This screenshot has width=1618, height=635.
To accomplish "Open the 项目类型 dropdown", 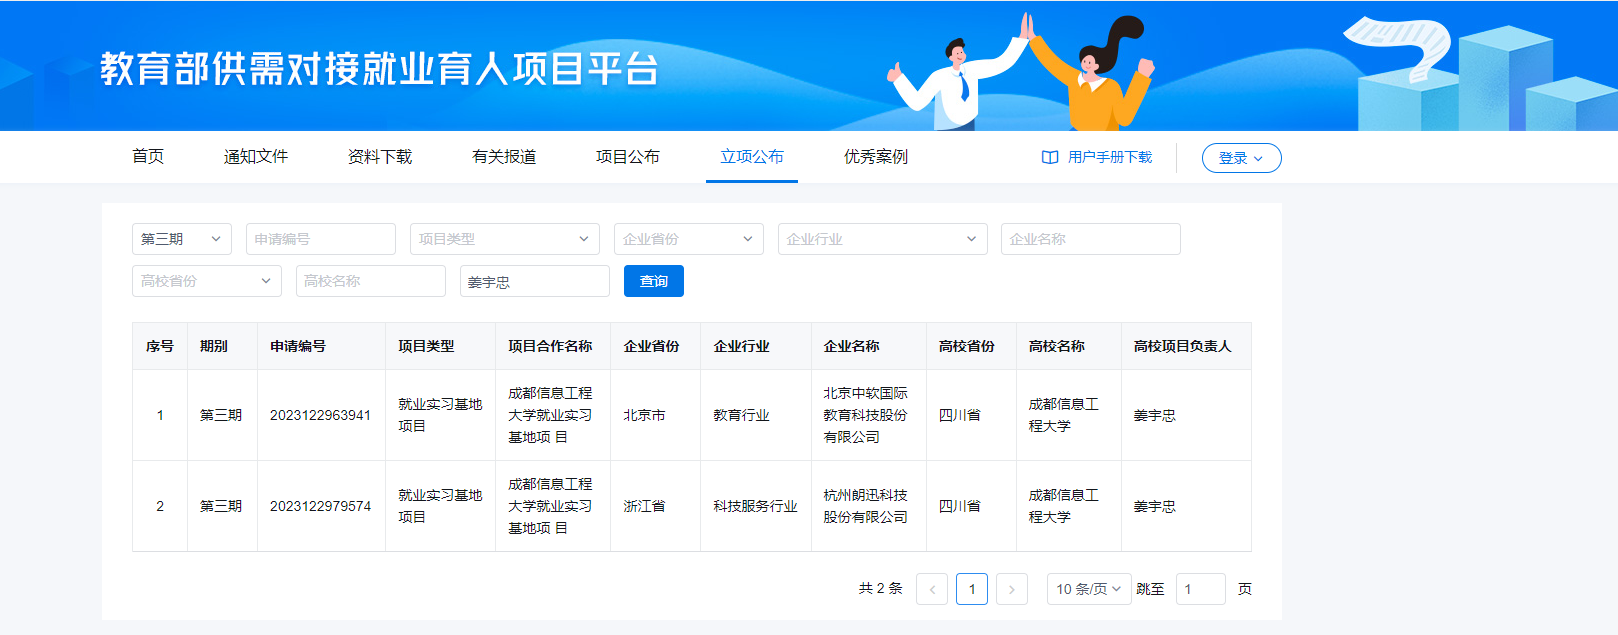I will coord(504,239).
